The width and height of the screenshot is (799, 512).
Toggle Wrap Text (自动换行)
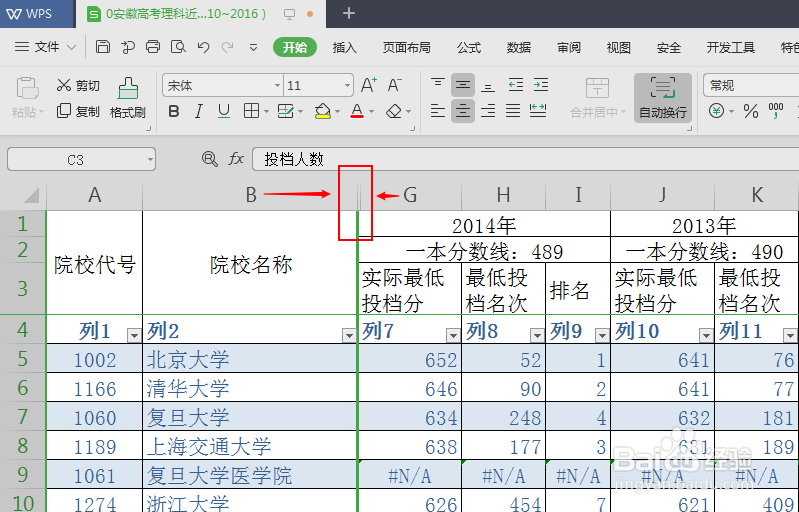662,98
